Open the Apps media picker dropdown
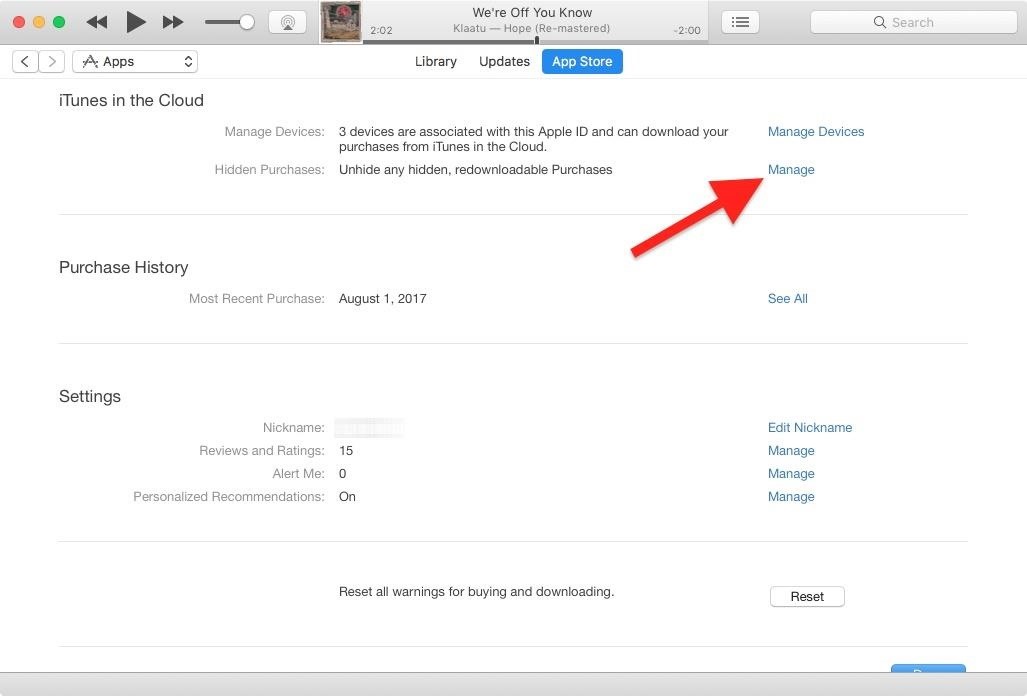This screenshot has width=1027, height=696. pyautogui.click(x=135, y=61)
